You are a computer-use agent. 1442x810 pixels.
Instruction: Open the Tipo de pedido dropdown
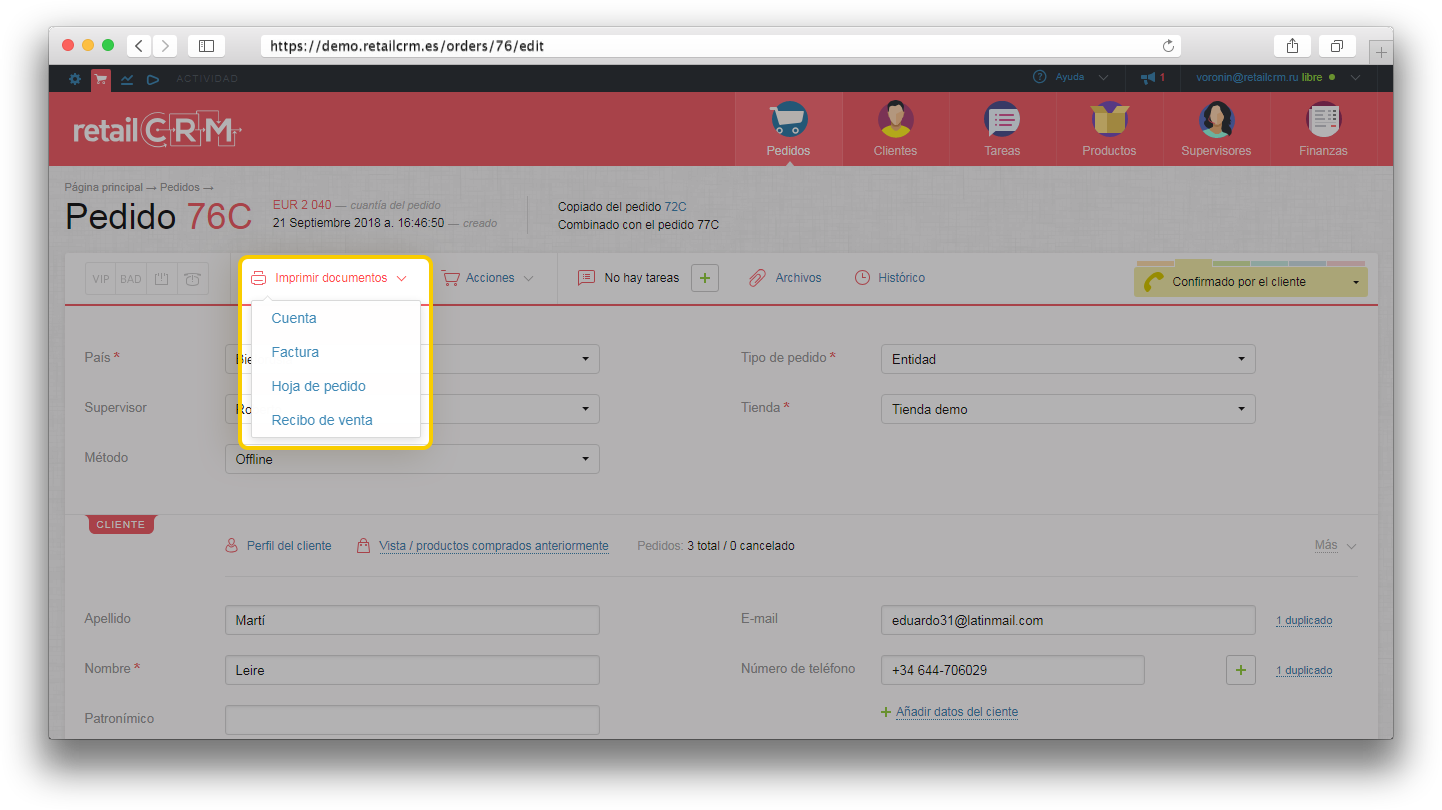[1067, 359]
